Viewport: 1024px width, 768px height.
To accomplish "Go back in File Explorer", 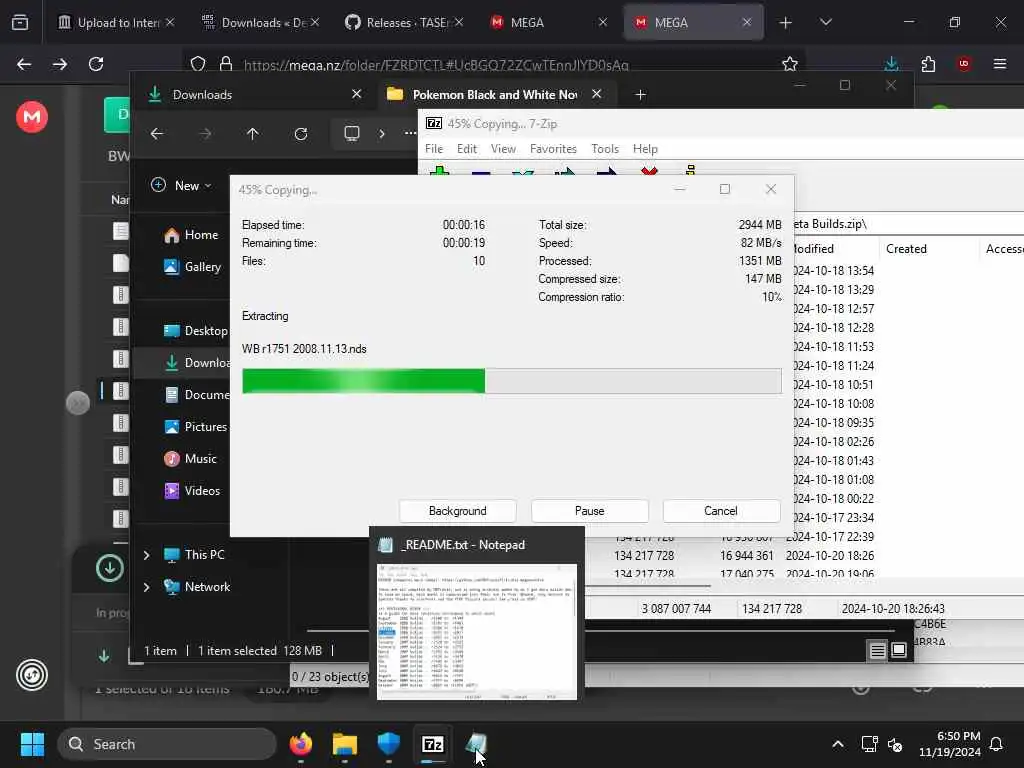I will [157, 134].
